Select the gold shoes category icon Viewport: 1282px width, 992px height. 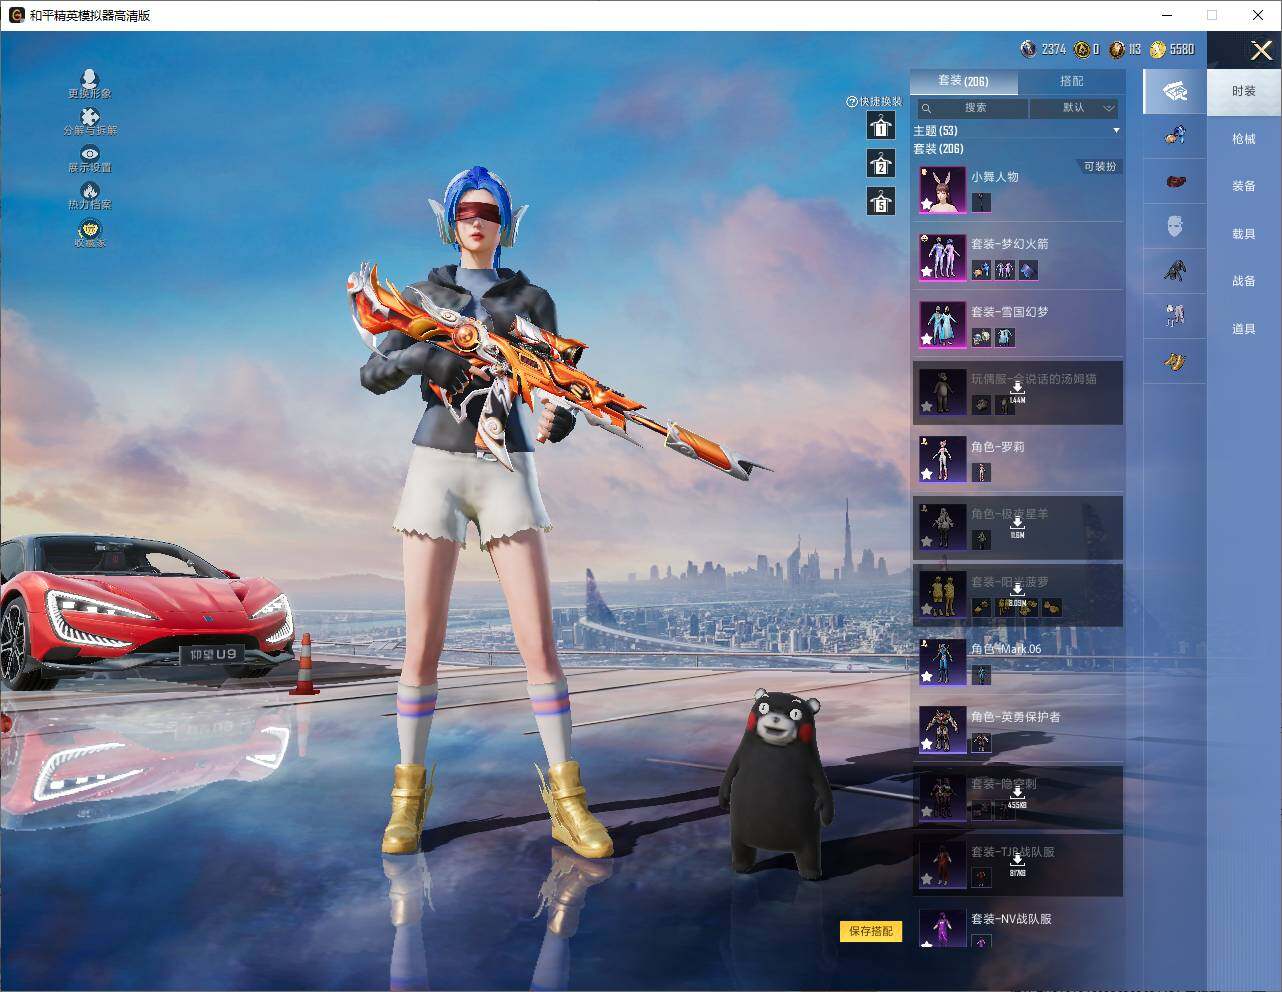pyautogui.click(x=1175, y=362)
